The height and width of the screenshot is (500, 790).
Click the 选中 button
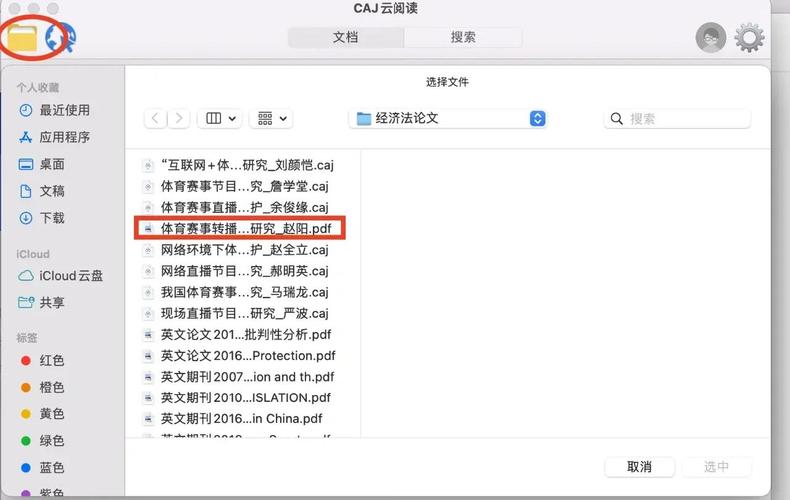point(716,467)
